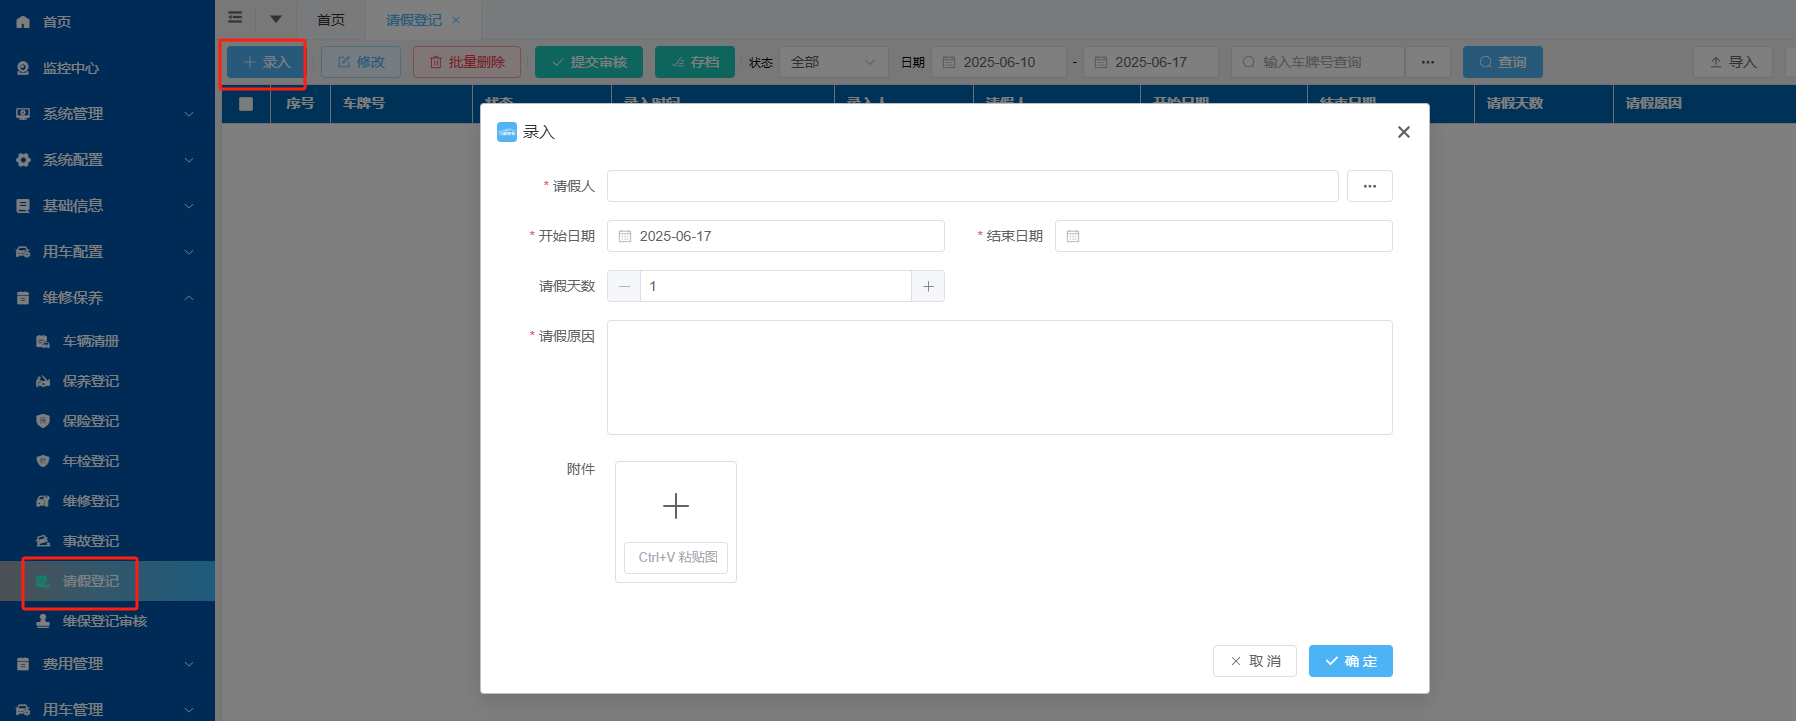
Task: Switch to the 首页 tab
Action: coord(331,20)
